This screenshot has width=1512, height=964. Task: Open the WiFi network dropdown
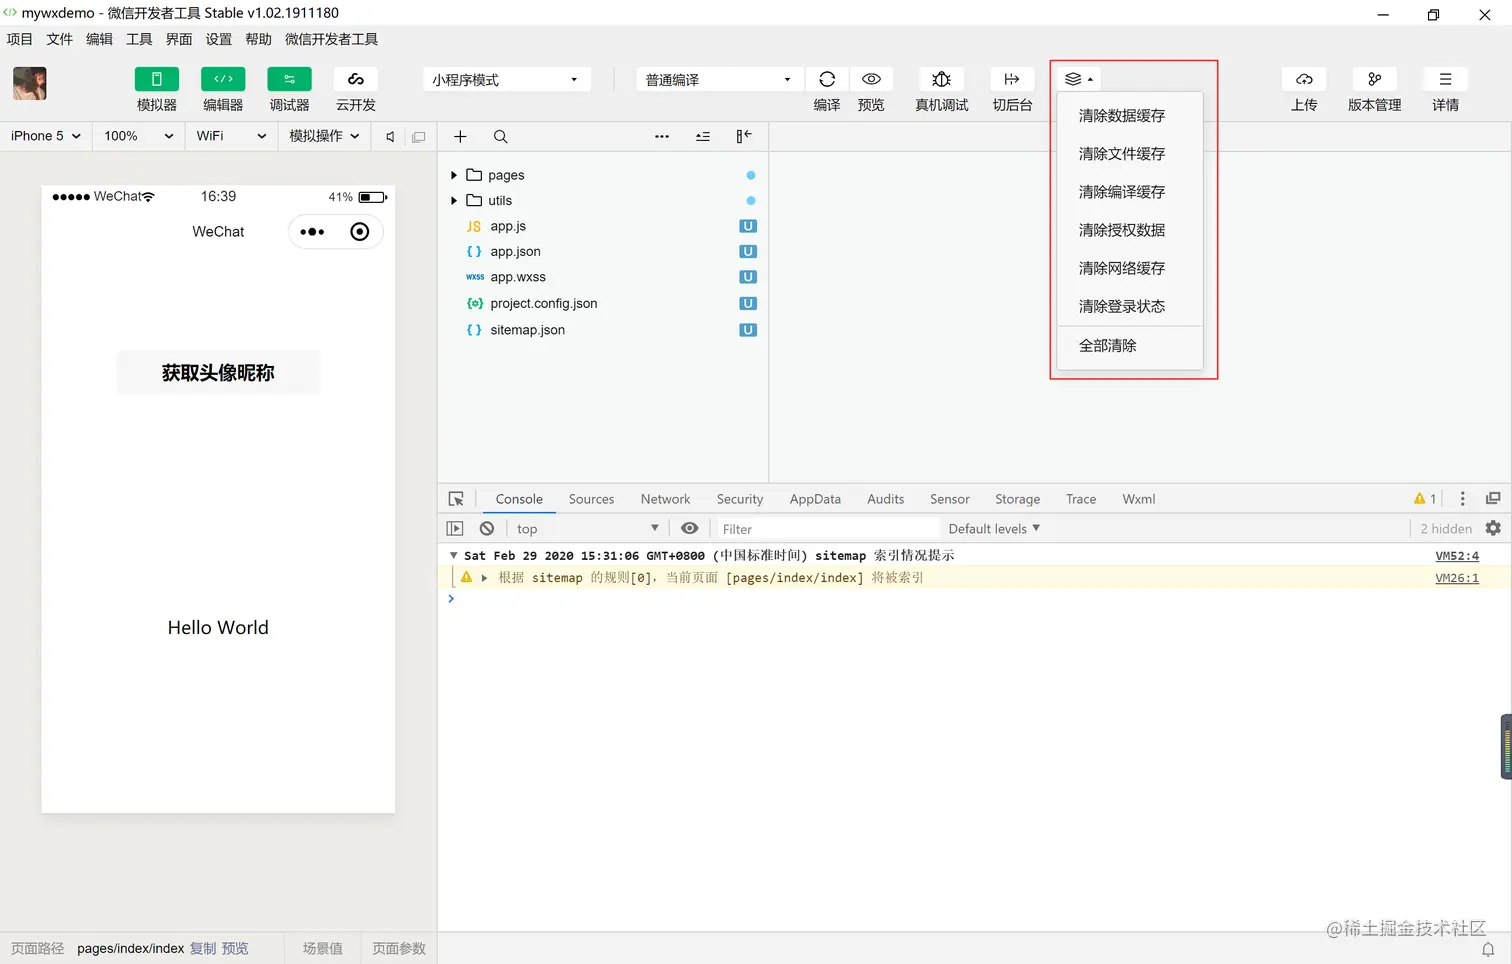pos(232,136)
